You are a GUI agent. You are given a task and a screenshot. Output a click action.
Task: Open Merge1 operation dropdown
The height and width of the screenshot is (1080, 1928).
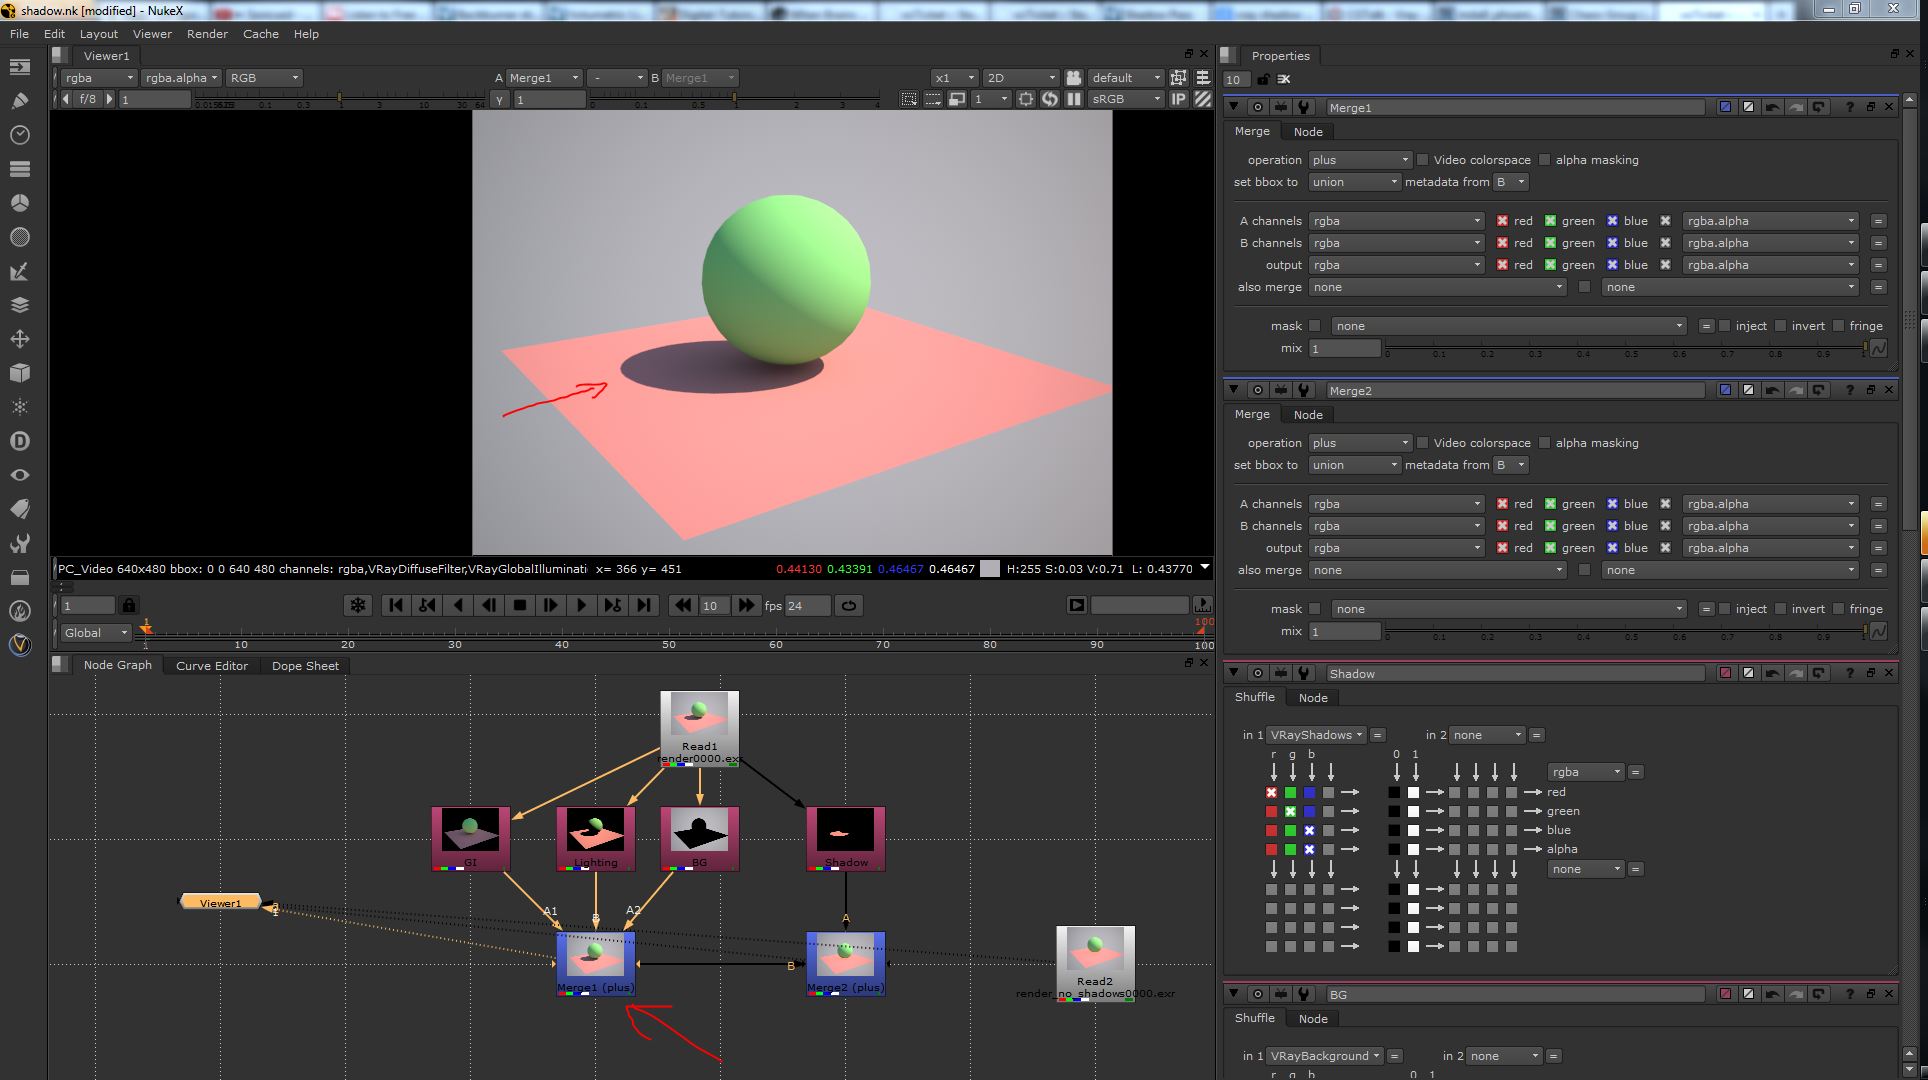click(1360, 160)
